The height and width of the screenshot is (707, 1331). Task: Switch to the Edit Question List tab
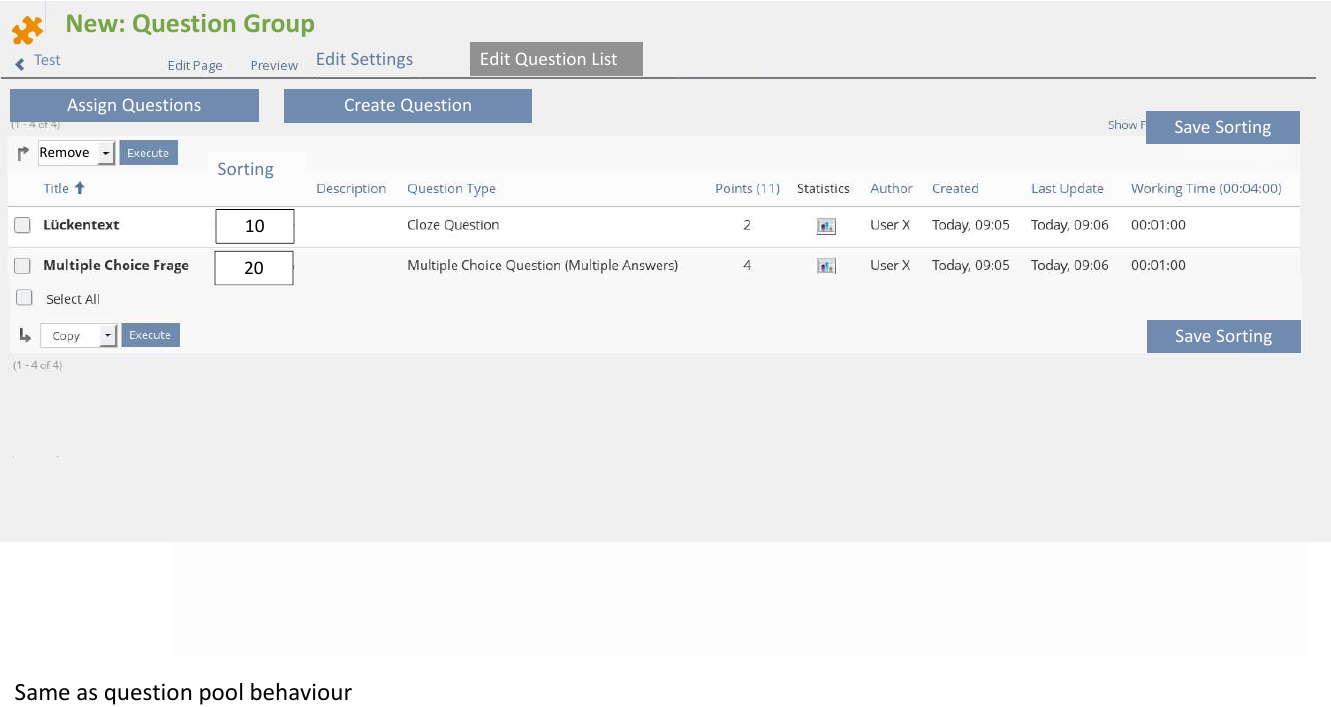tap(555, 59)
